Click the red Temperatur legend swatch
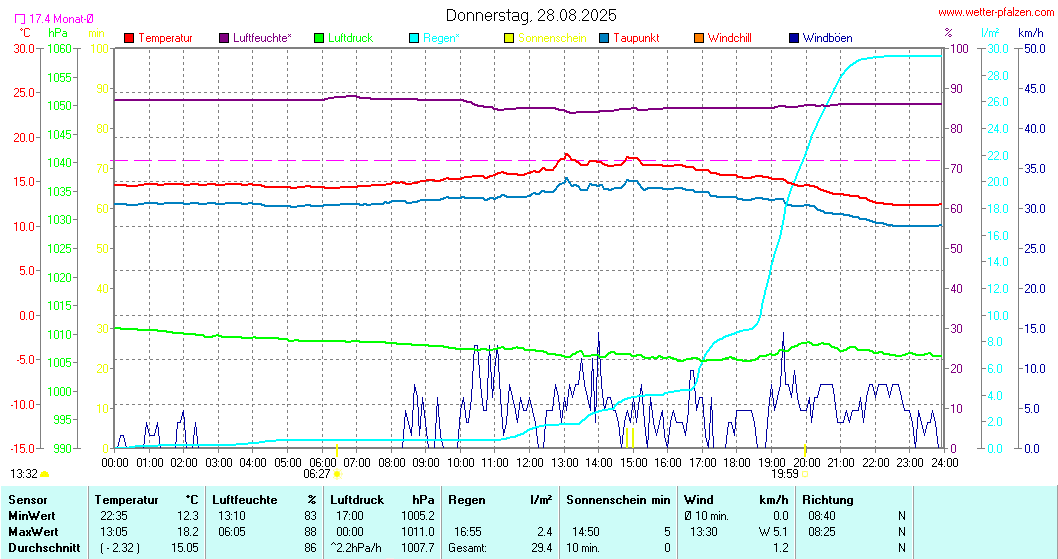 tap(129, 38)
